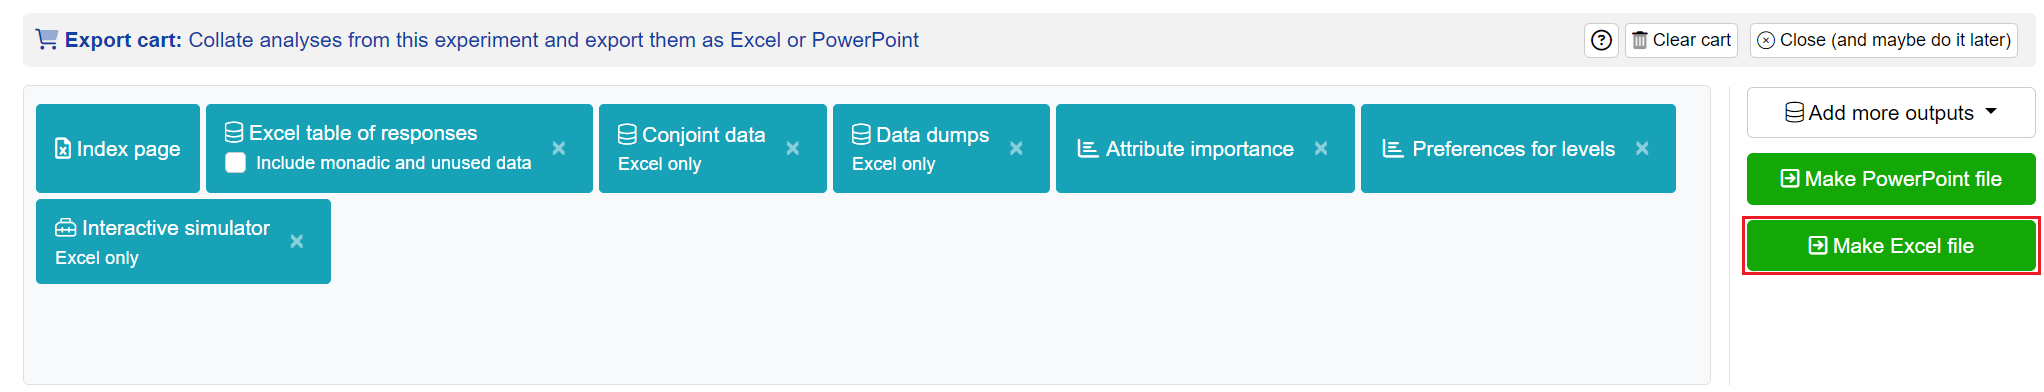
Task: Remove Preferences for levels from cart
Action: pos(1642,148)
